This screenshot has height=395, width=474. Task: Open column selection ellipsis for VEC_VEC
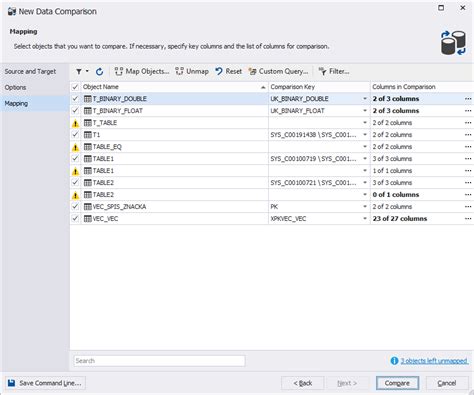coord(468,219)
